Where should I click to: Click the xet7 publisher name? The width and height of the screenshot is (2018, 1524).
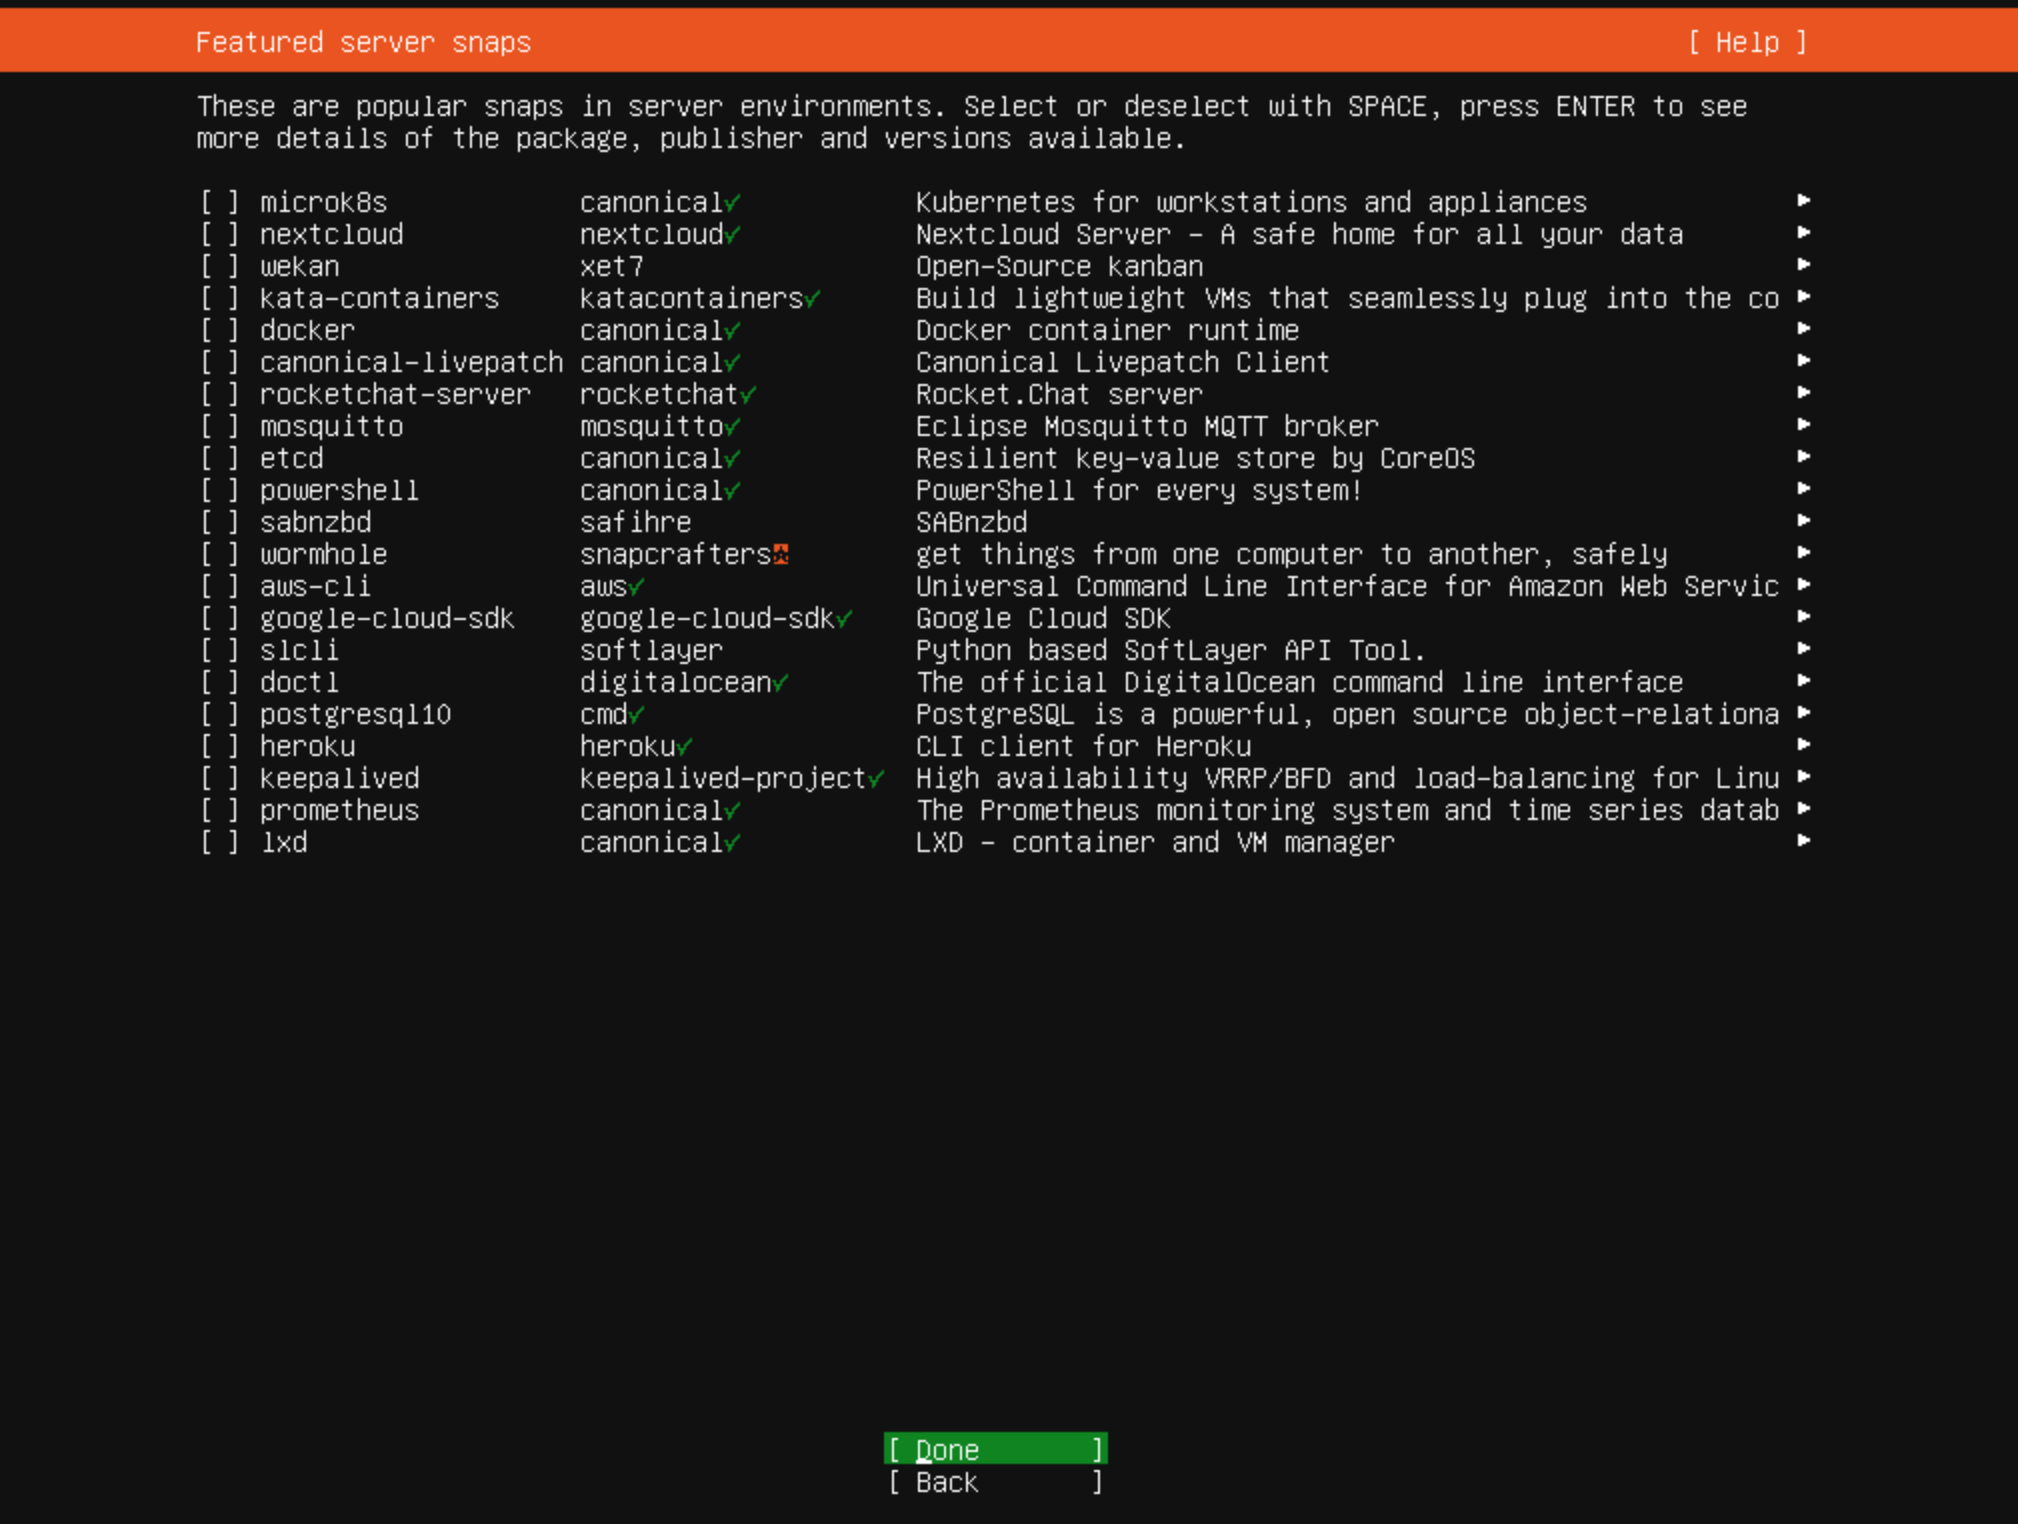(611, 267)
